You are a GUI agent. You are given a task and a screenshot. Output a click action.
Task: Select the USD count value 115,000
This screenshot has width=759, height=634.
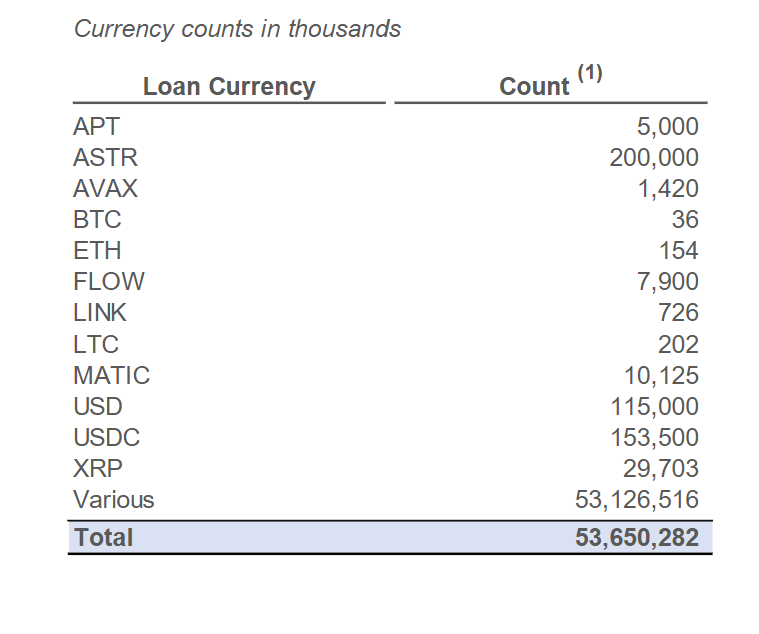coord(654,407)
